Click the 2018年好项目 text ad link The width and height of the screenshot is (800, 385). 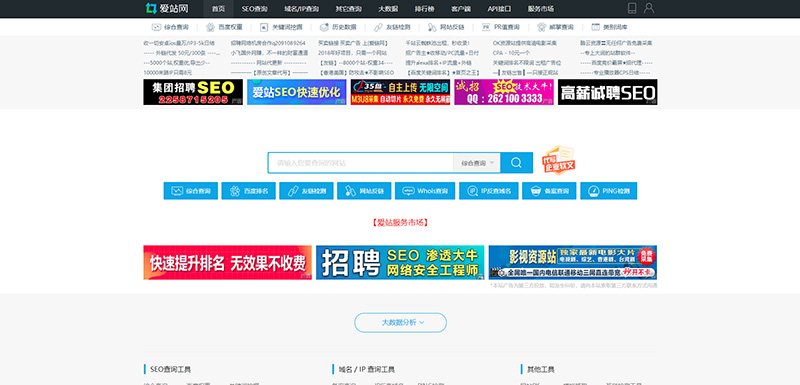(x=353, y=53)
